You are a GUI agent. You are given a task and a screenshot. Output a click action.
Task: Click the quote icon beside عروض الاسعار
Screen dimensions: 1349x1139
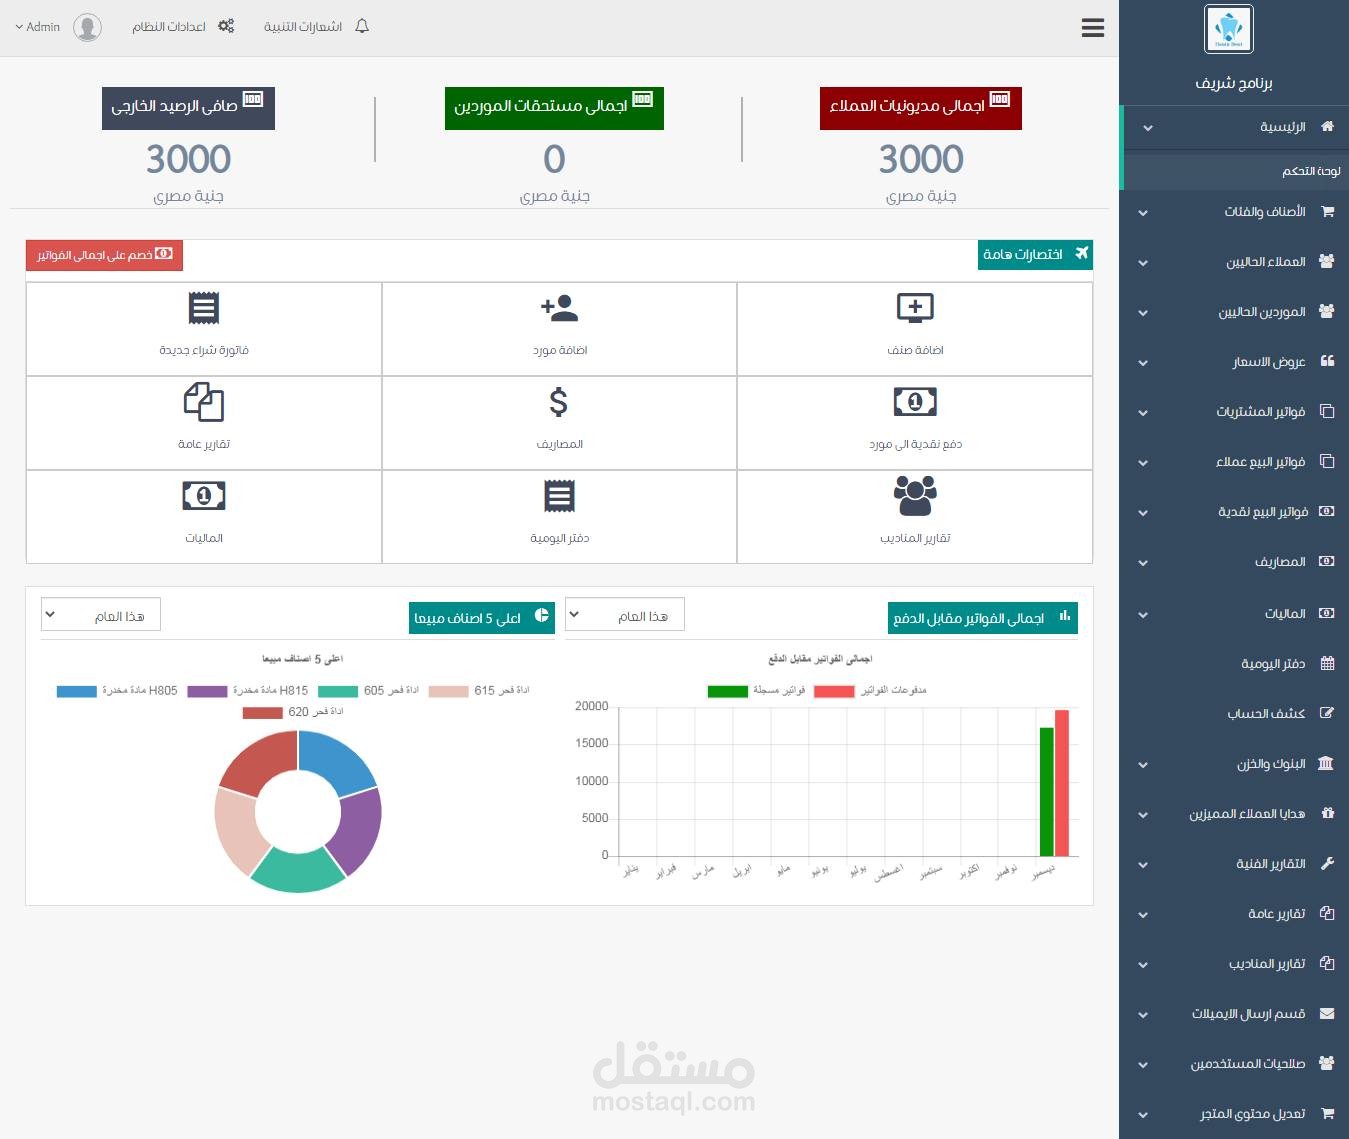1327,362
